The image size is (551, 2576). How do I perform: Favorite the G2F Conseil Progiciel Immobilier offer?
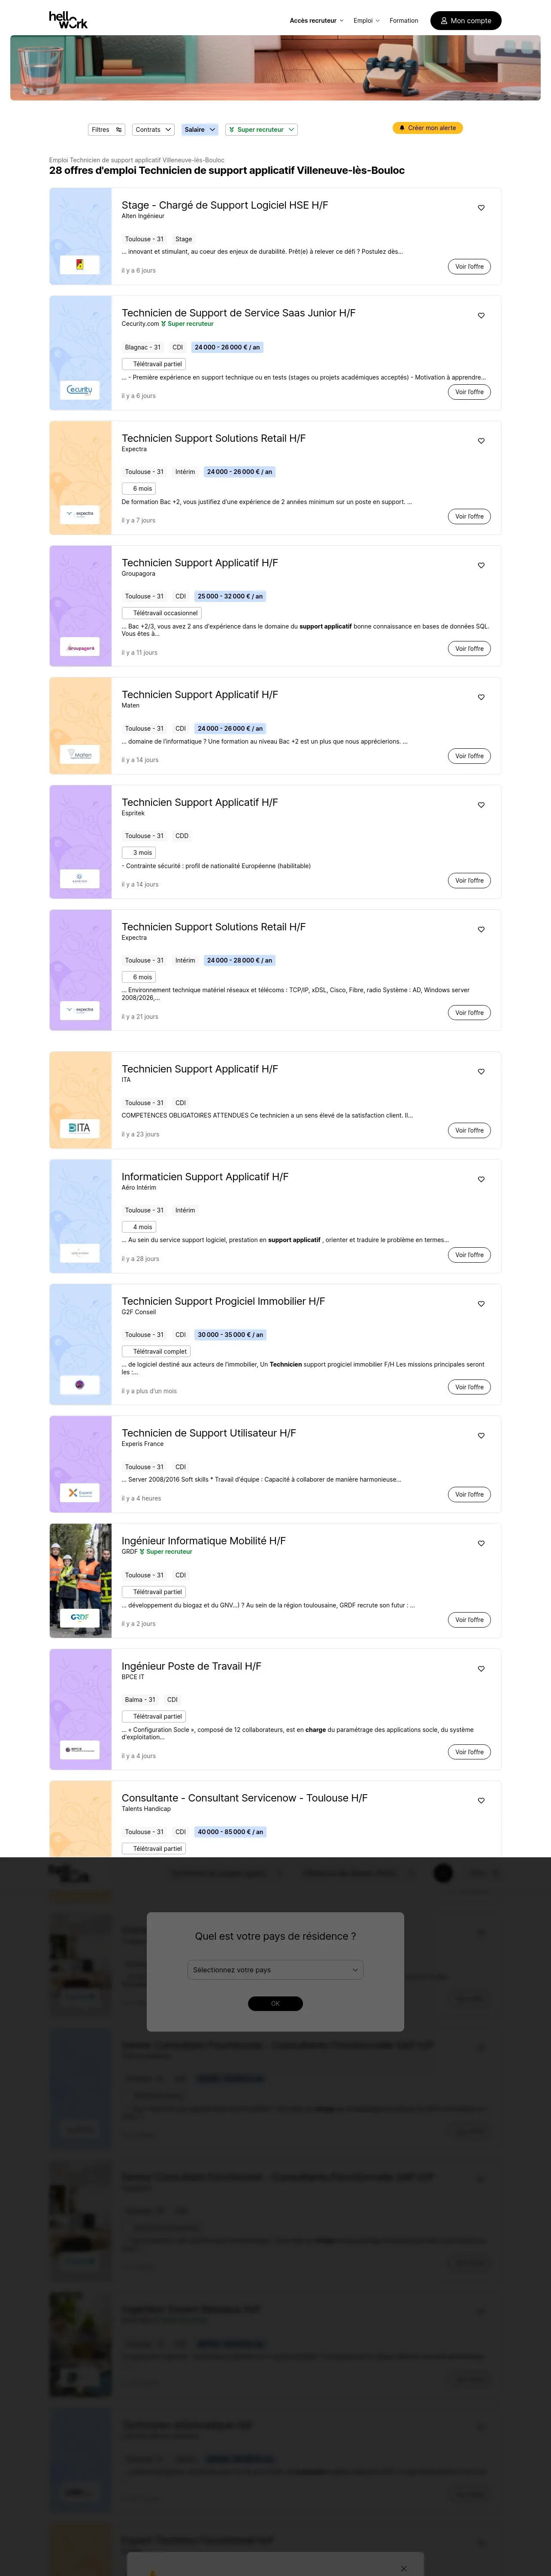click(481, 1304)
